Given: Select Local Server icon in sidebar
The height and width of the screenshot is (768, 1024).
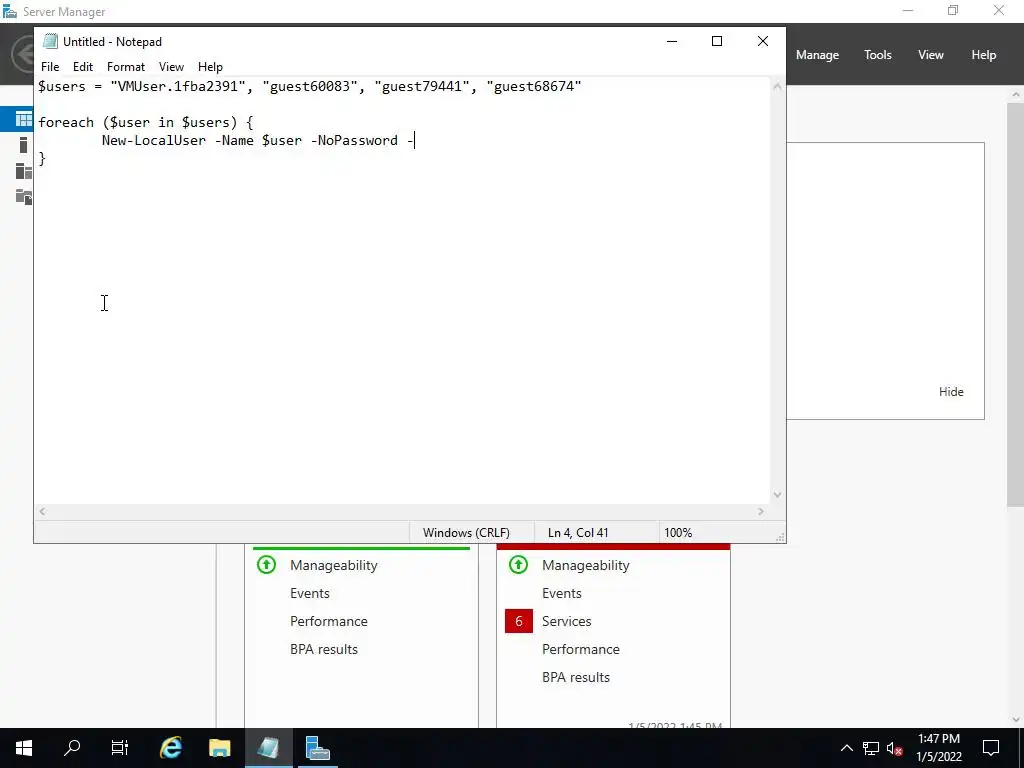Looking at the screenshot, I should click(x=24, y=145).
